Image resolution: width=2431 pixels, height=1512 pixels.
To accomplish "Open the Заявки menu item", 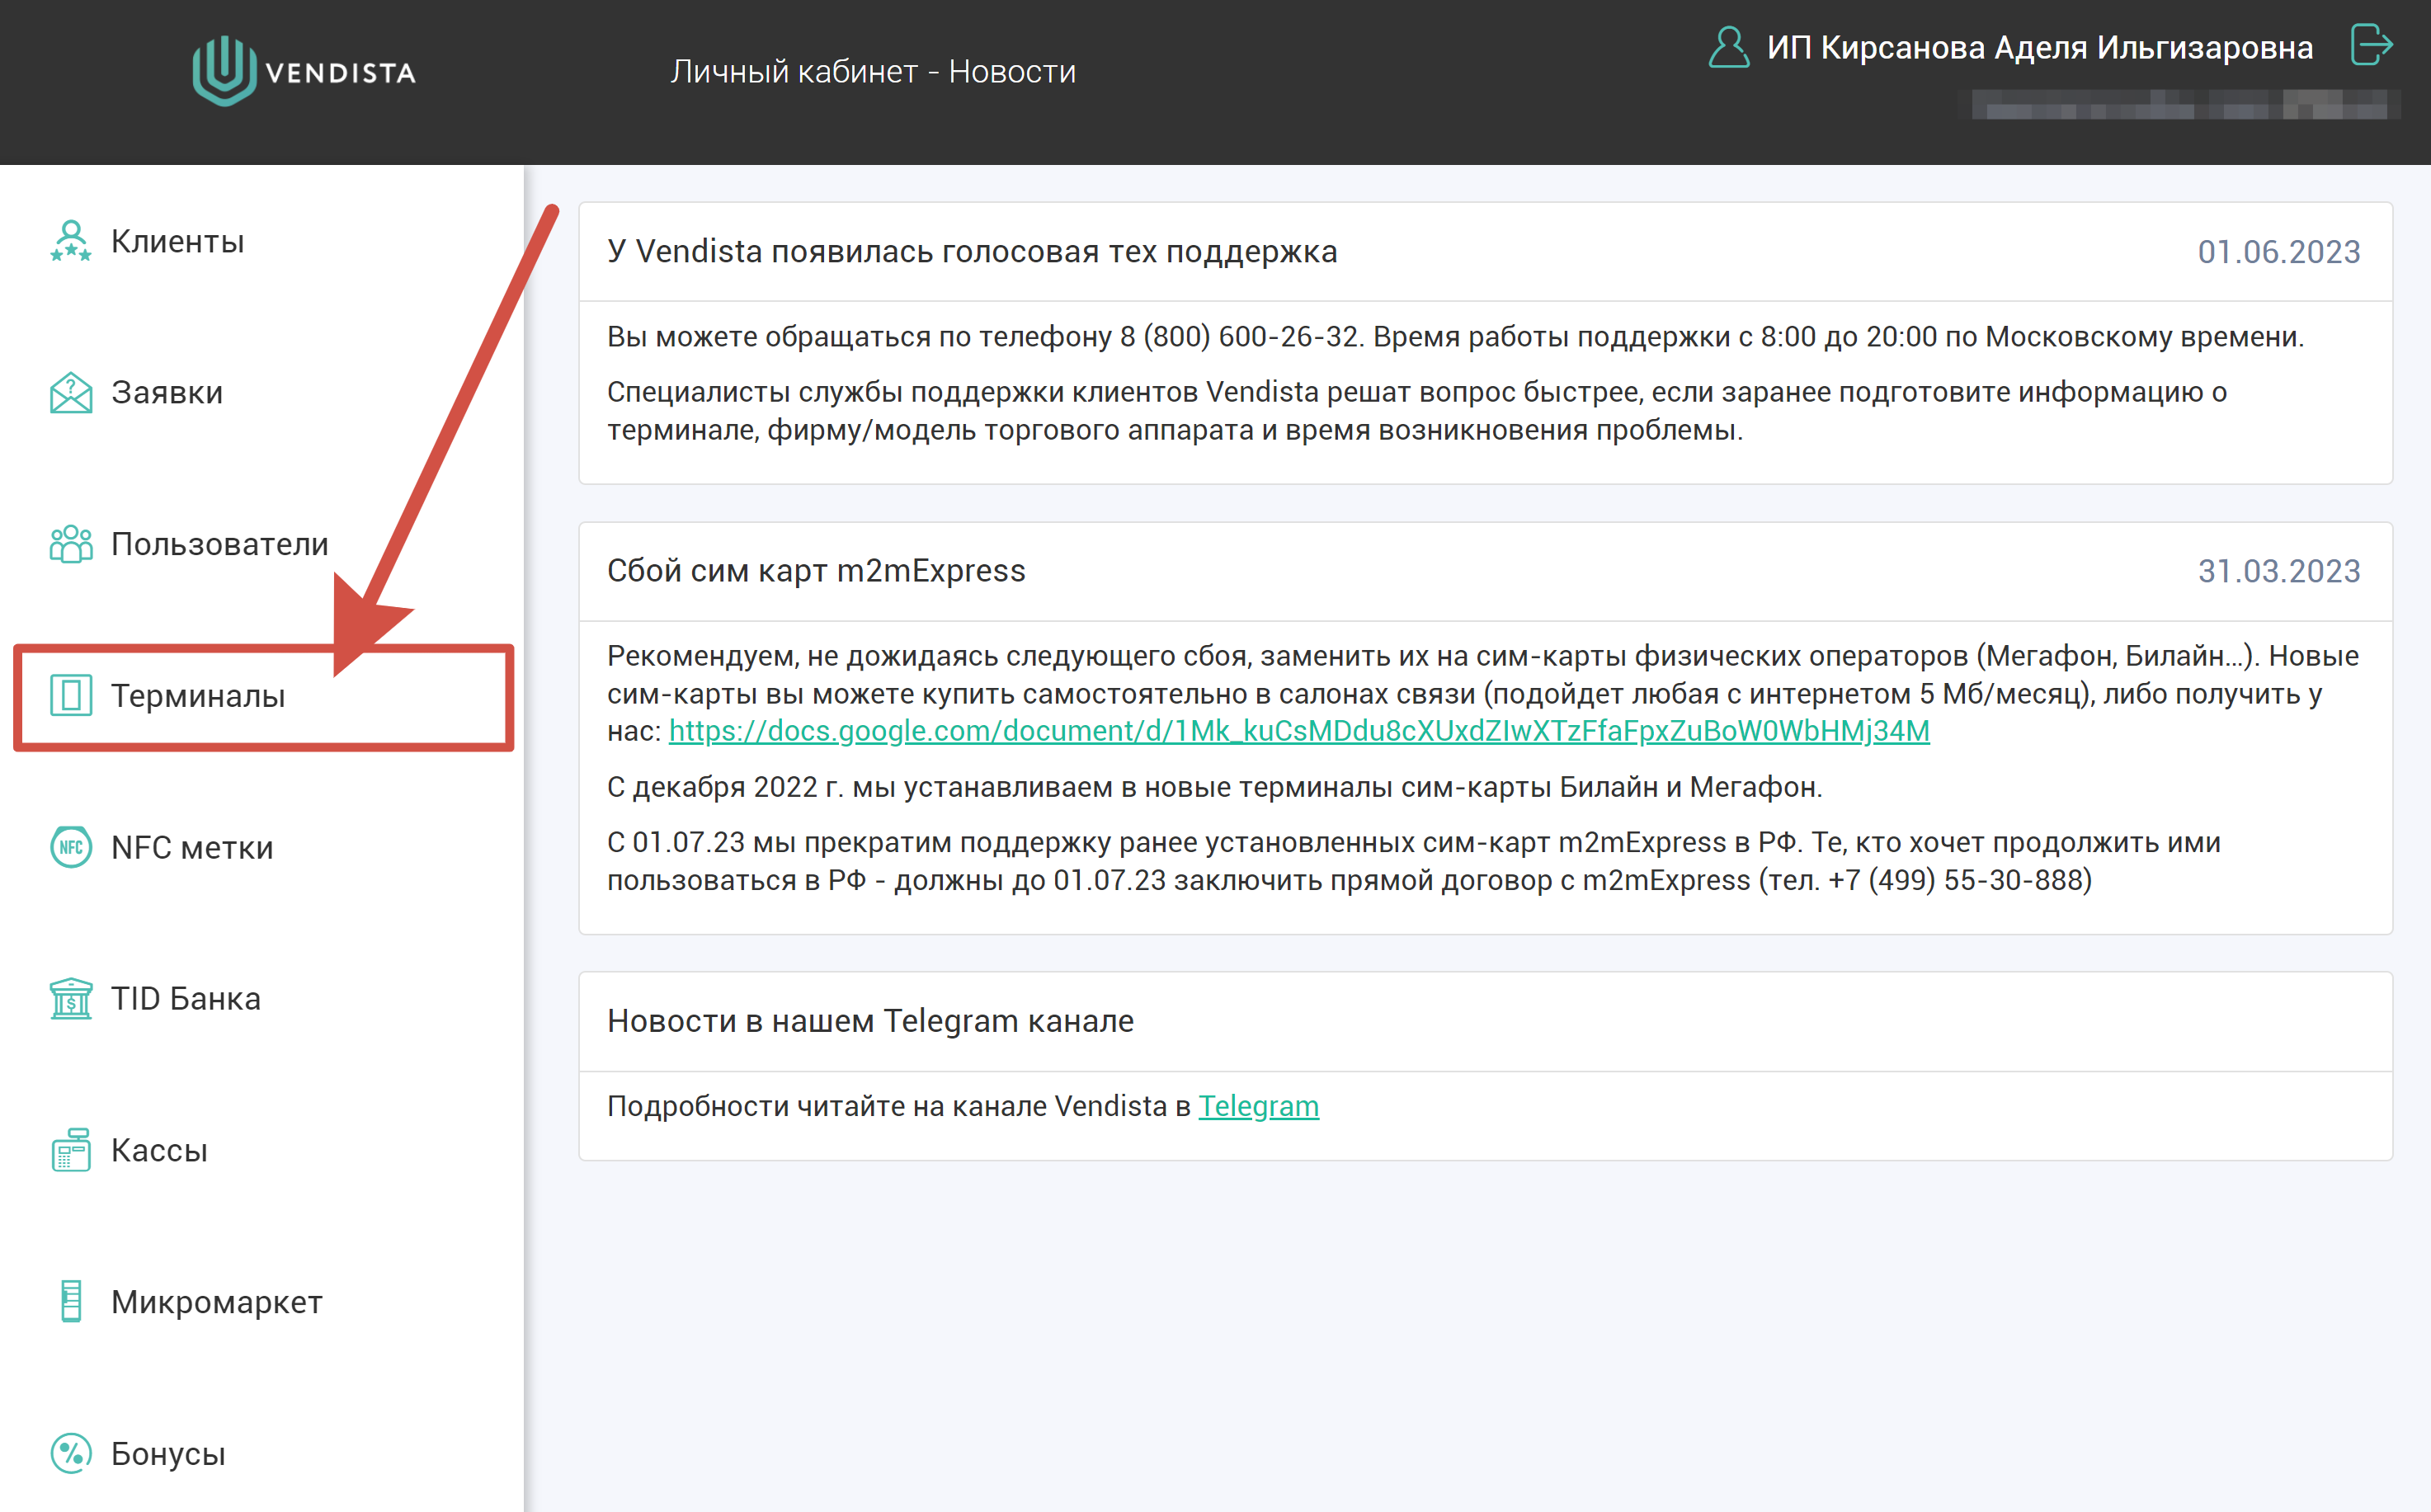I will [x=167, y=392].
